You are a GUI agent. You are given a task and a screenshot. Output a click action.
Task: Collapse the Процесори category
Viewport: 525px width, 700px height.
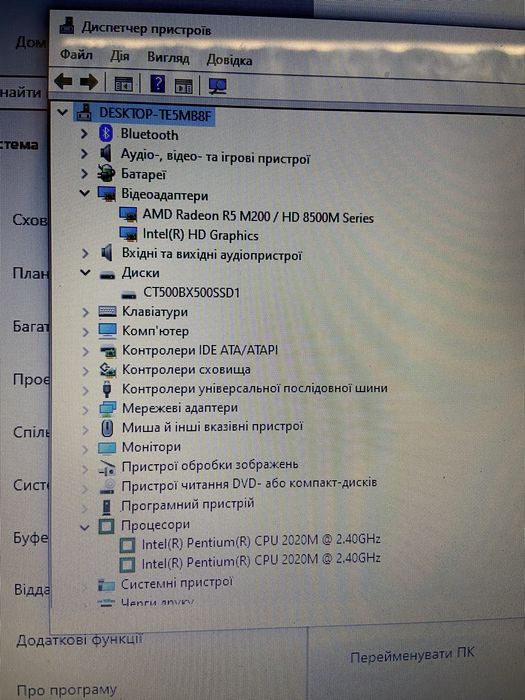(x=84, y=527)
